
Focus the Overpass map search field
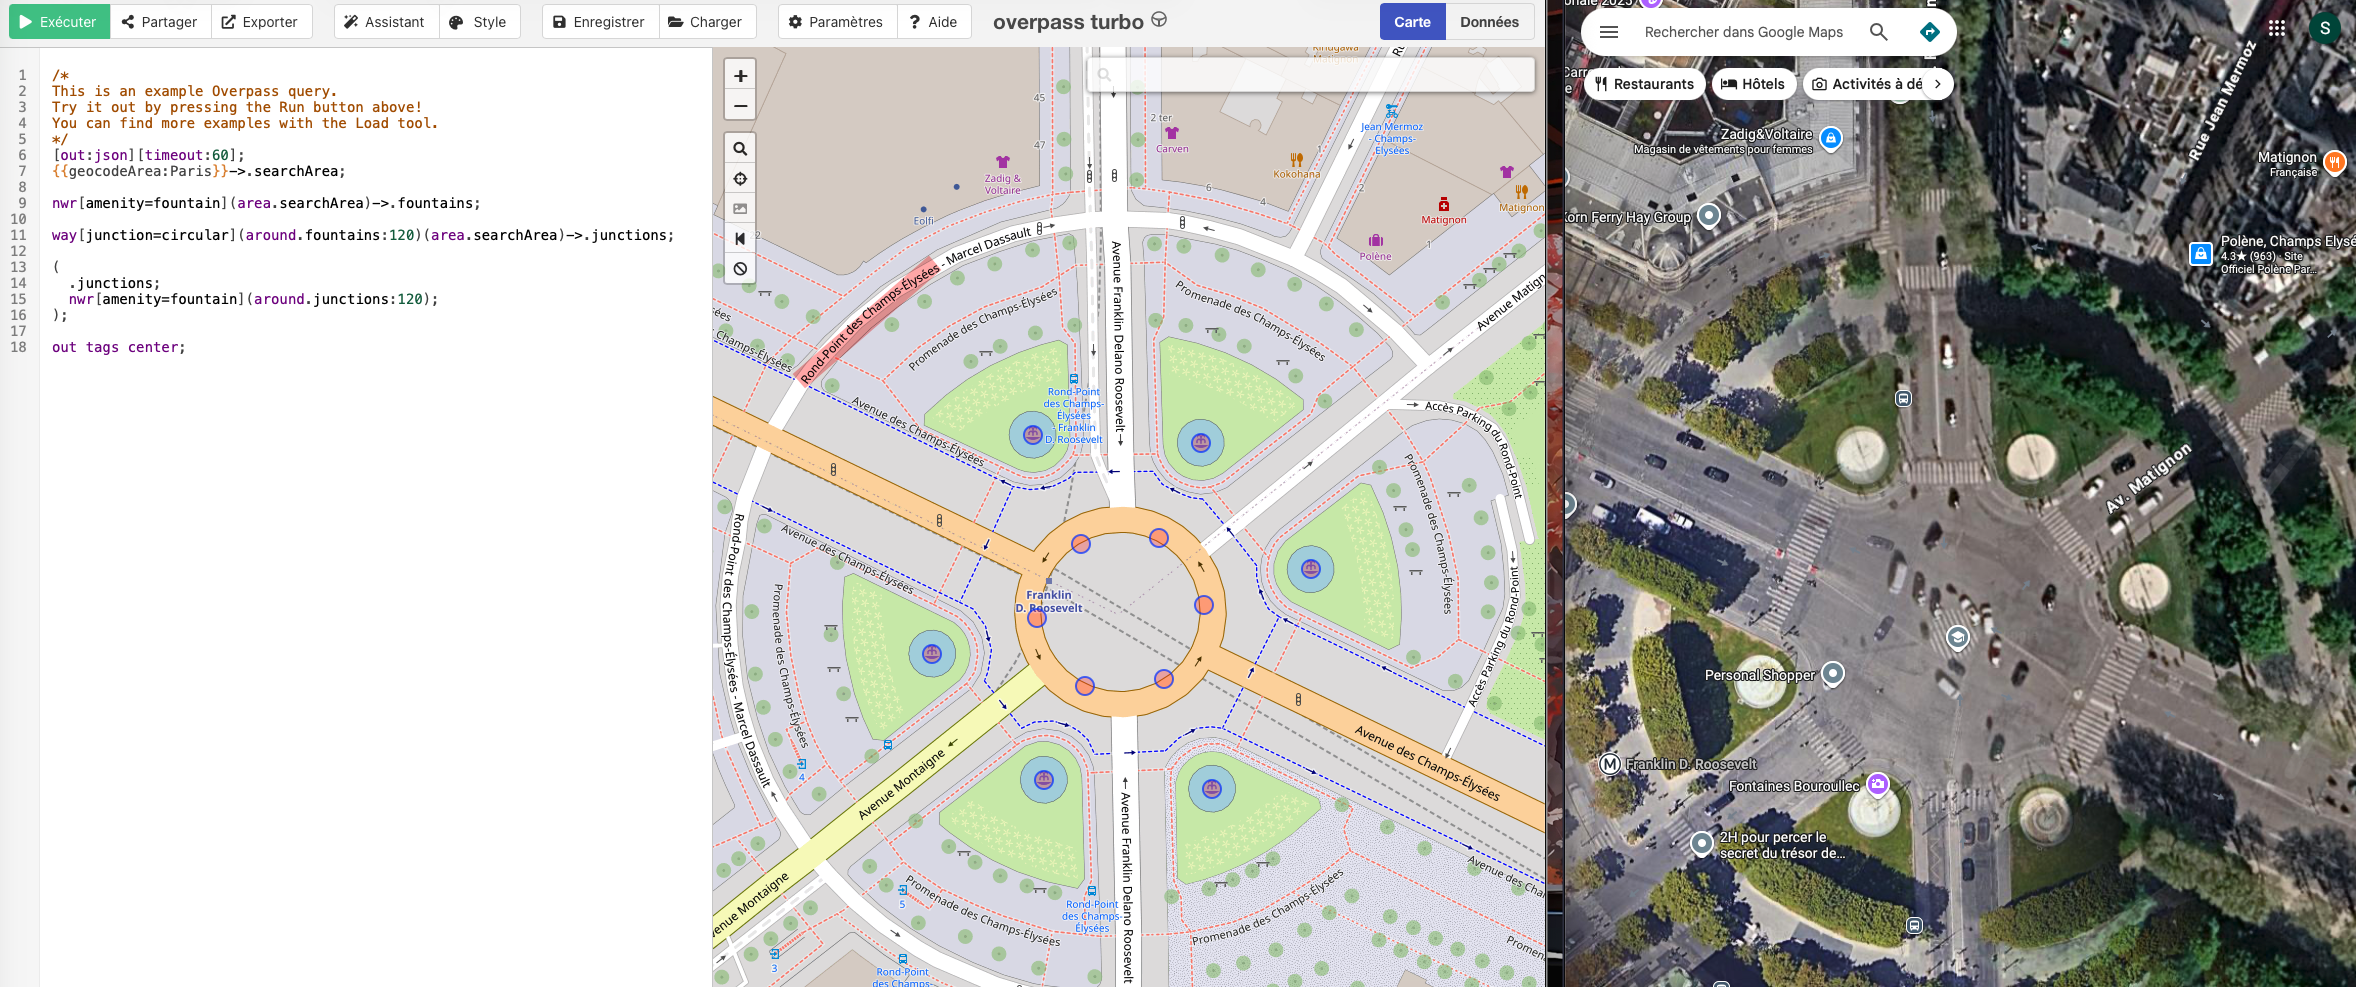coord(1311,74)
